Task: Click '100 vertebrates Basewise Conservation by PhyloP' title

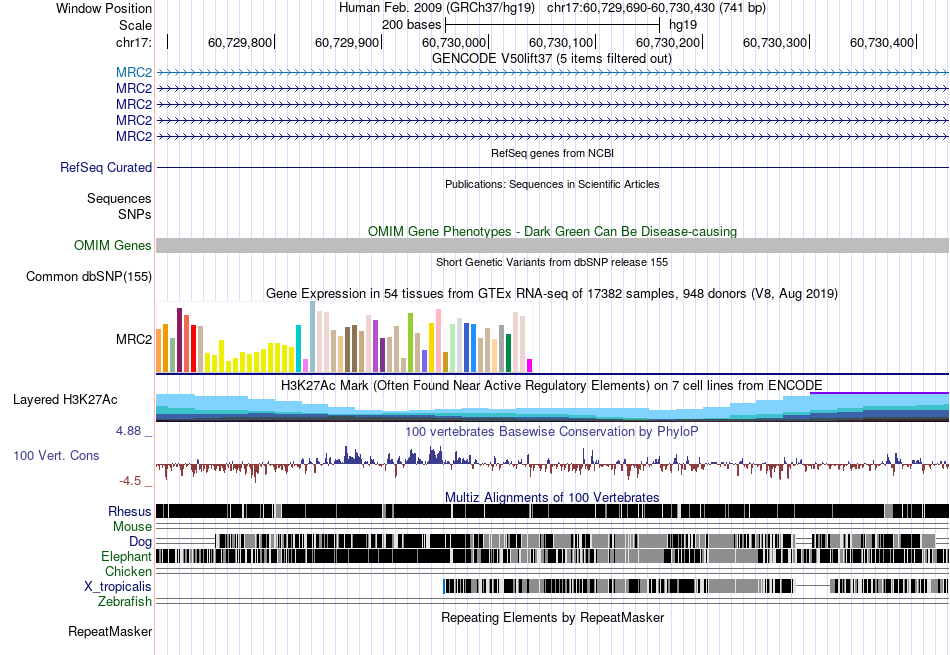Action: (x=552, y=431)
